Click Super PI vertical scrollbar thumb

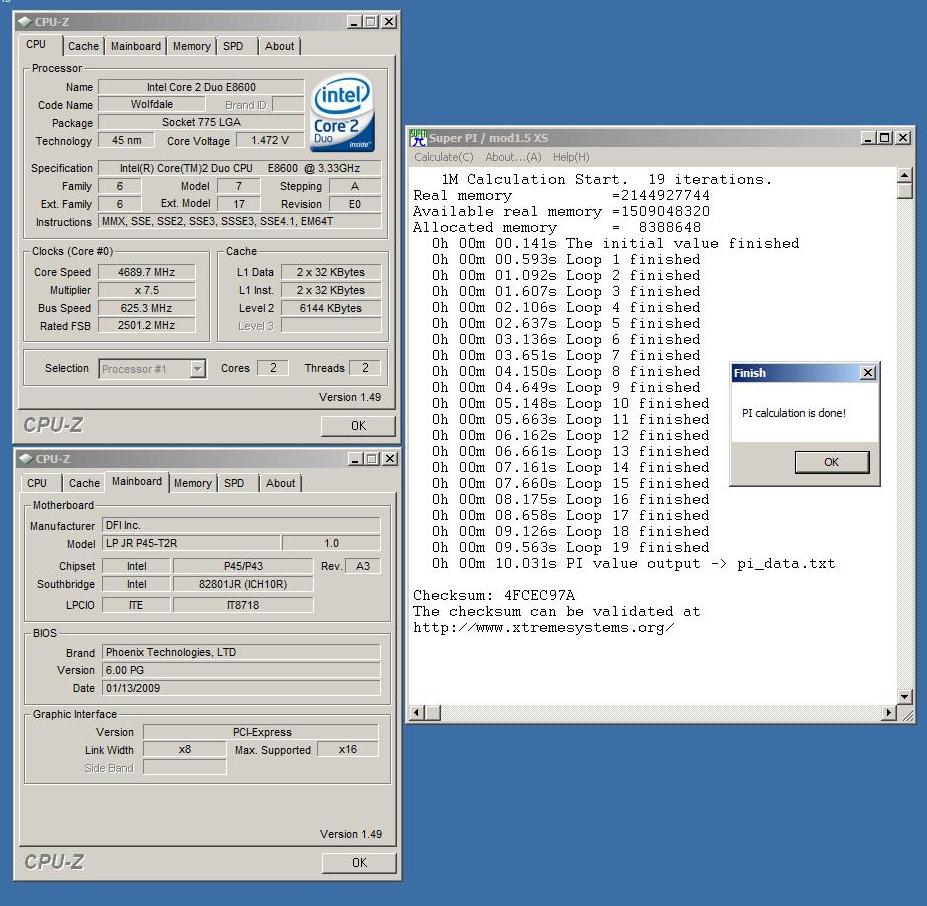905,191
